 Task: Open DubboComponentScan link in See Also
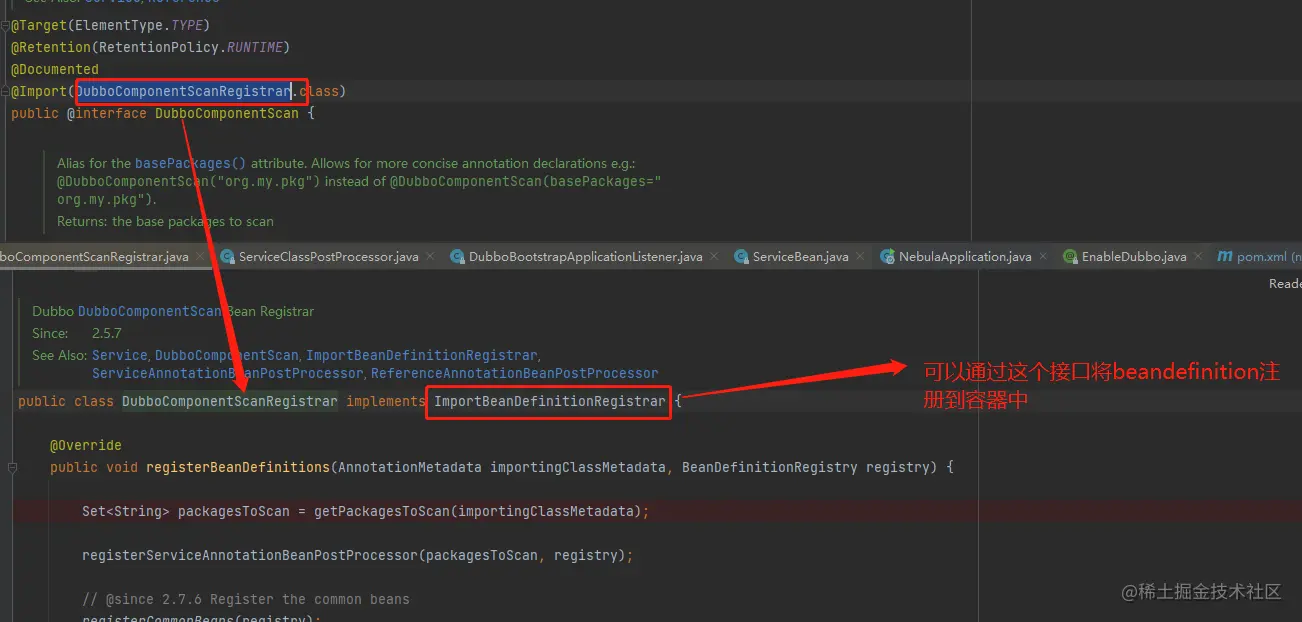click(226, 355)
